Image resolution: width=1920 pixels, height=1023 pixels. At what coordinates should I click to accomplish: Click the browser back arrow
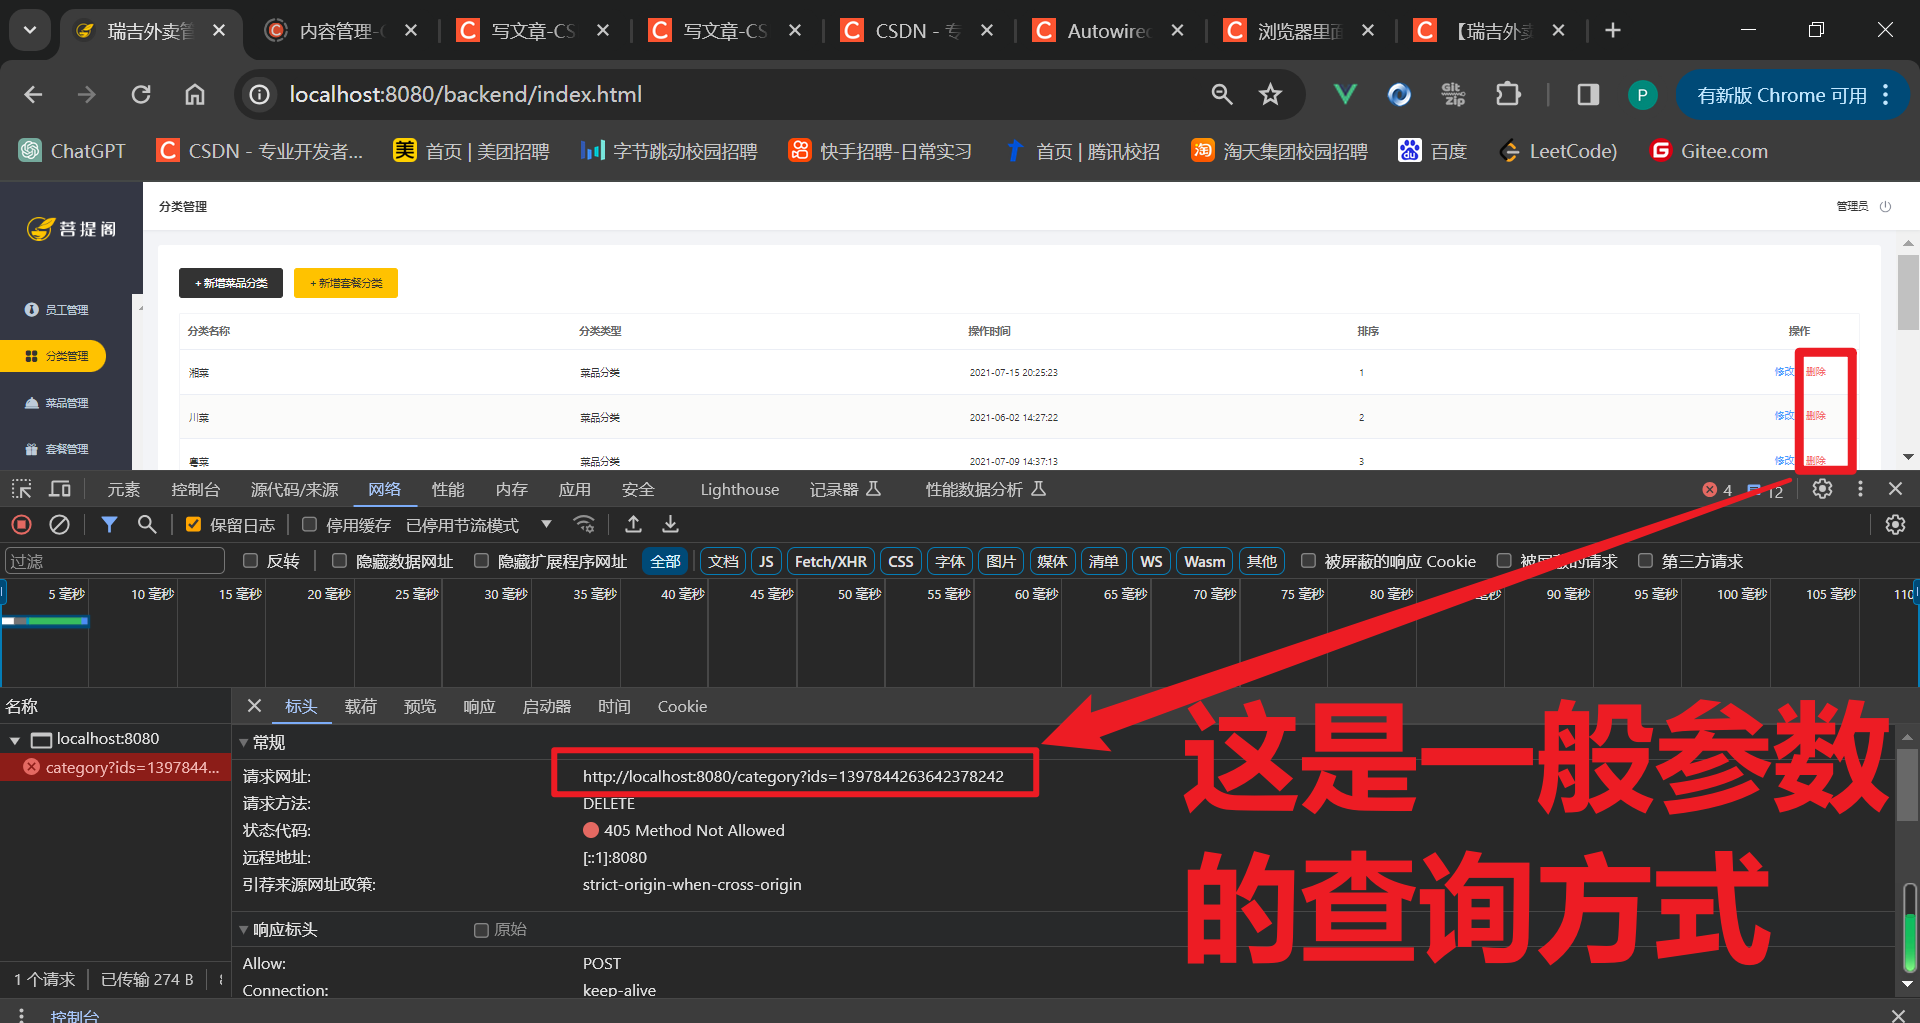pyautogui.click(x=33, y=95)
